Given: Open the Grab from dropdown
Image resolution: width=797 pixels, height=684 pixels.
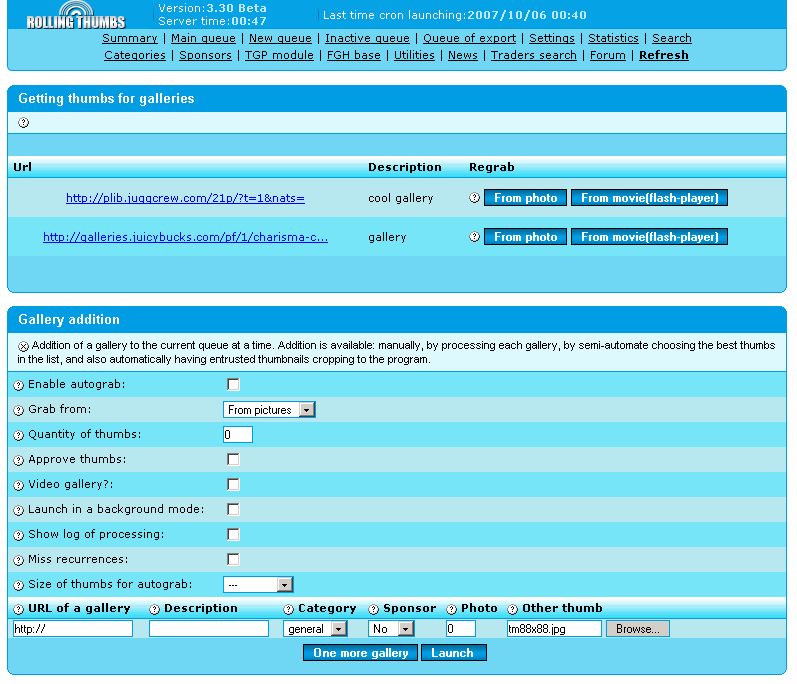Looking at the screenshot, I should (x=269, y=410).
